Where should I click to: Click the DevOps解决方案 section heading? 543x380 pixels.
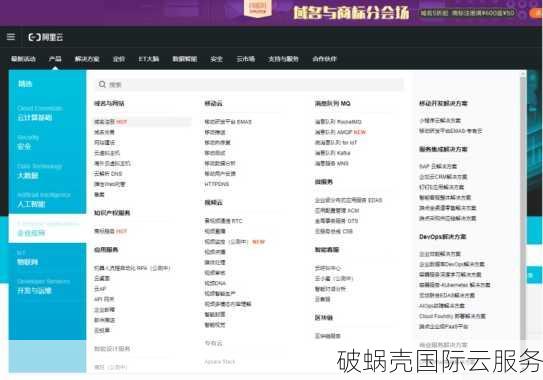443,237
